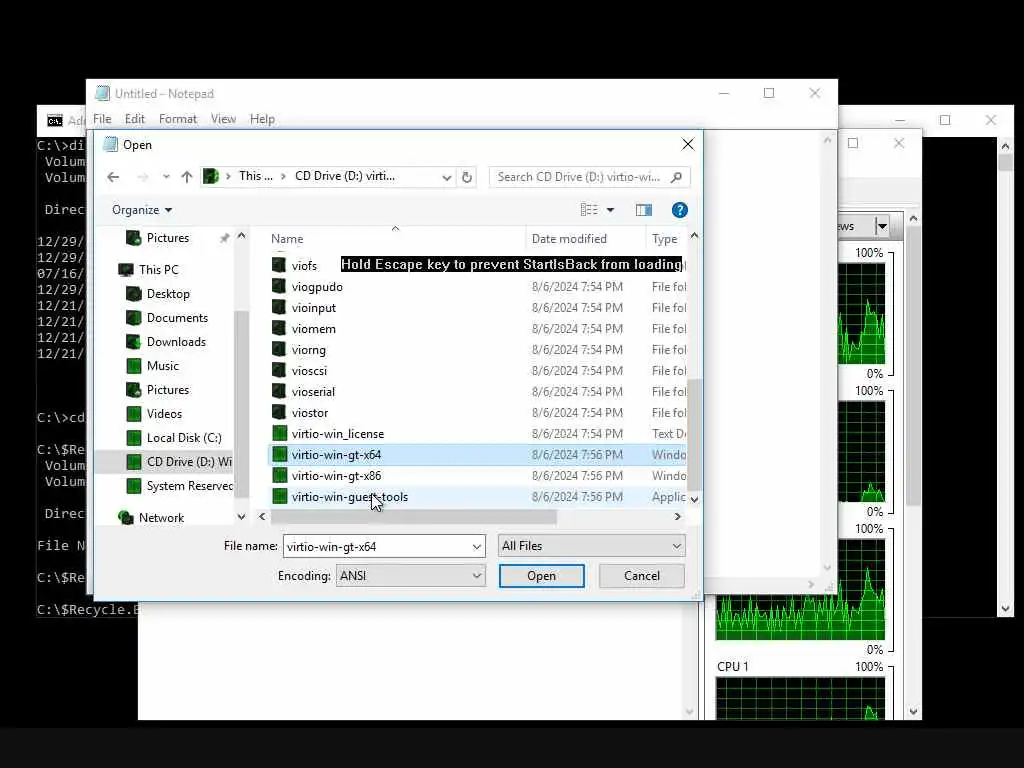Image resolution: width=1024 pixels, height=768 pixels.
Task: Open the All Files type dropdown
Action: (x=677, y=546)
